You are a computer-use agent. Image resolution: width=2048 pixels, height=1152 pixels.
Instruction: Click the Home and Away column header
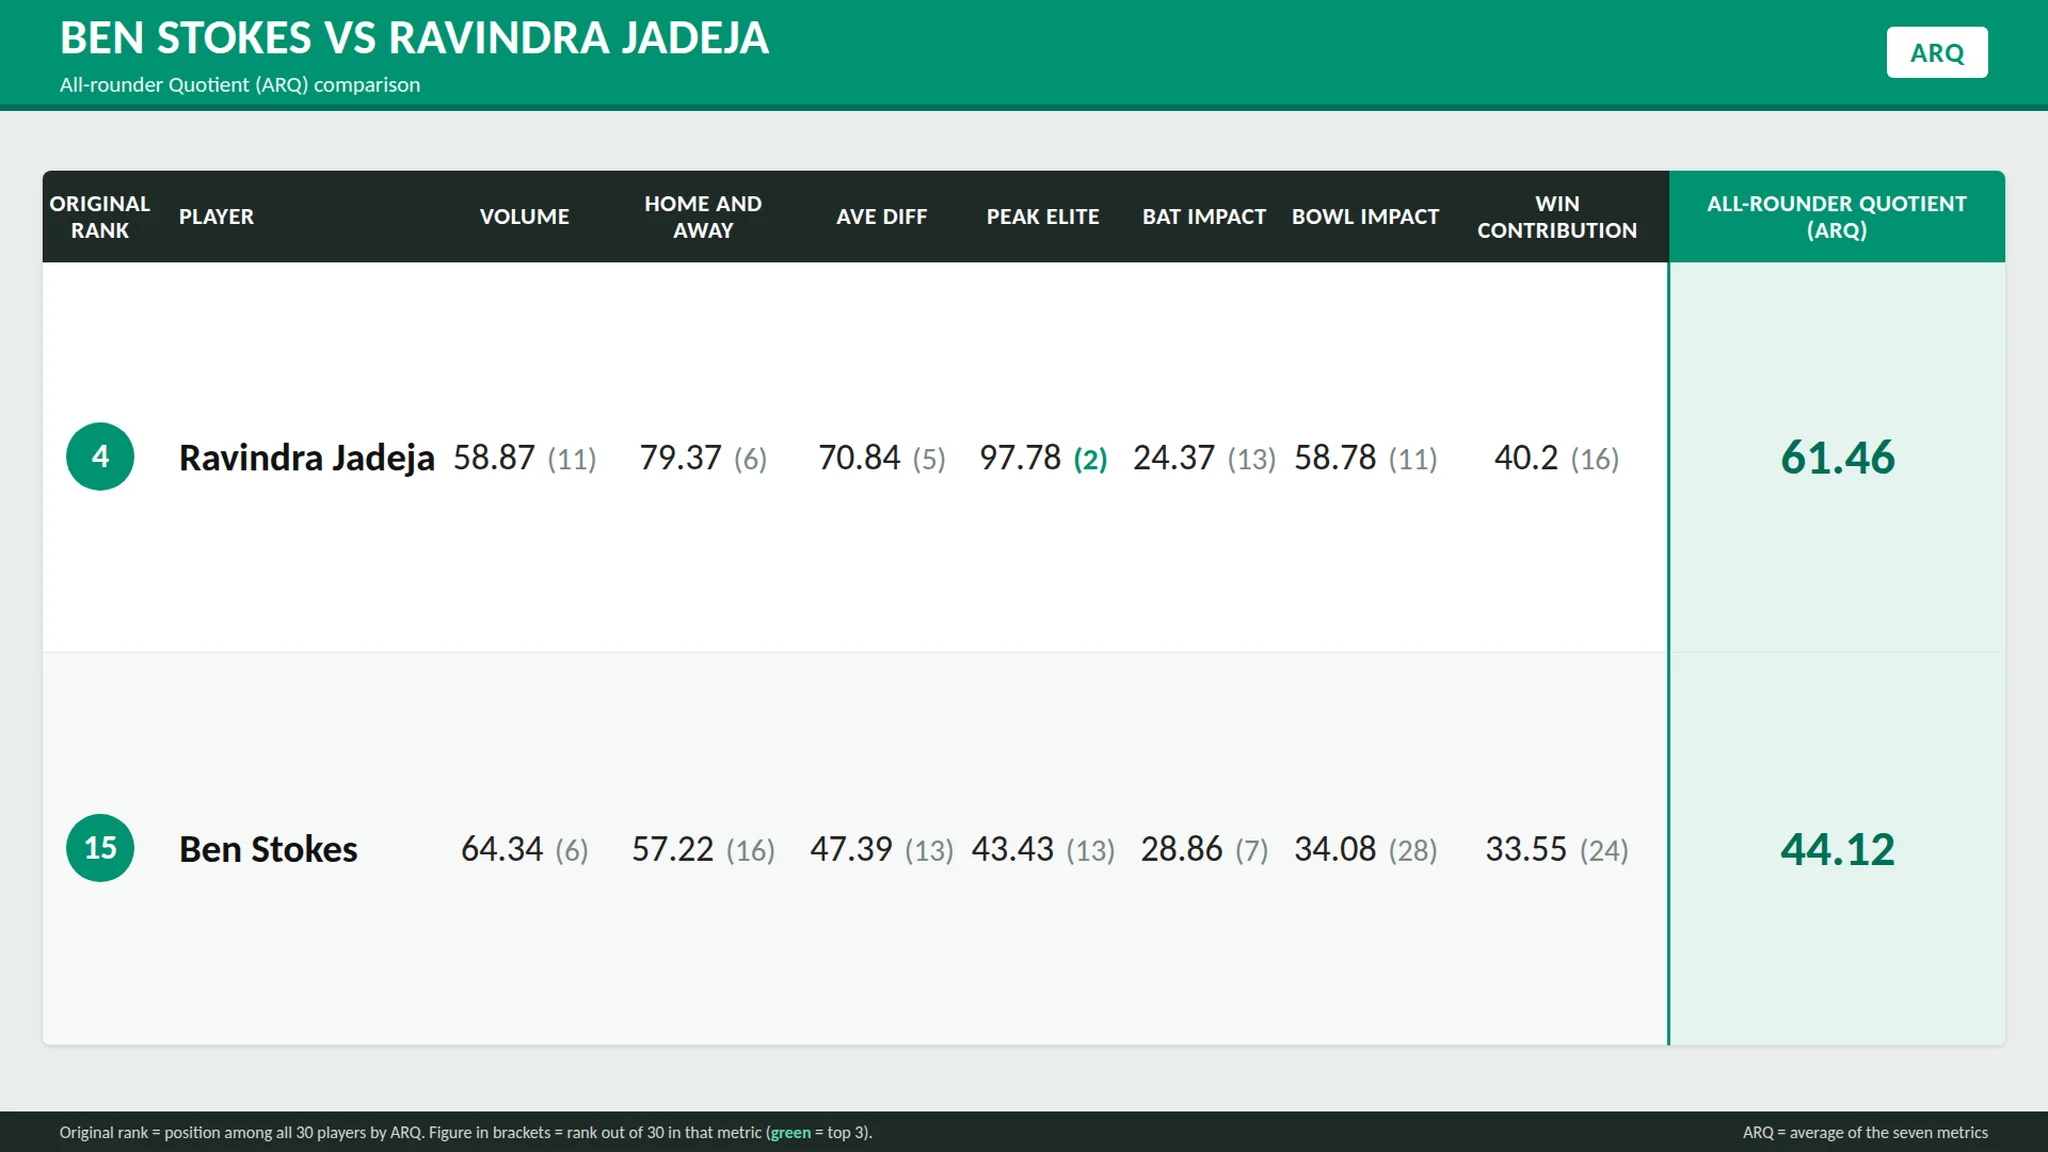pos(703,217)
